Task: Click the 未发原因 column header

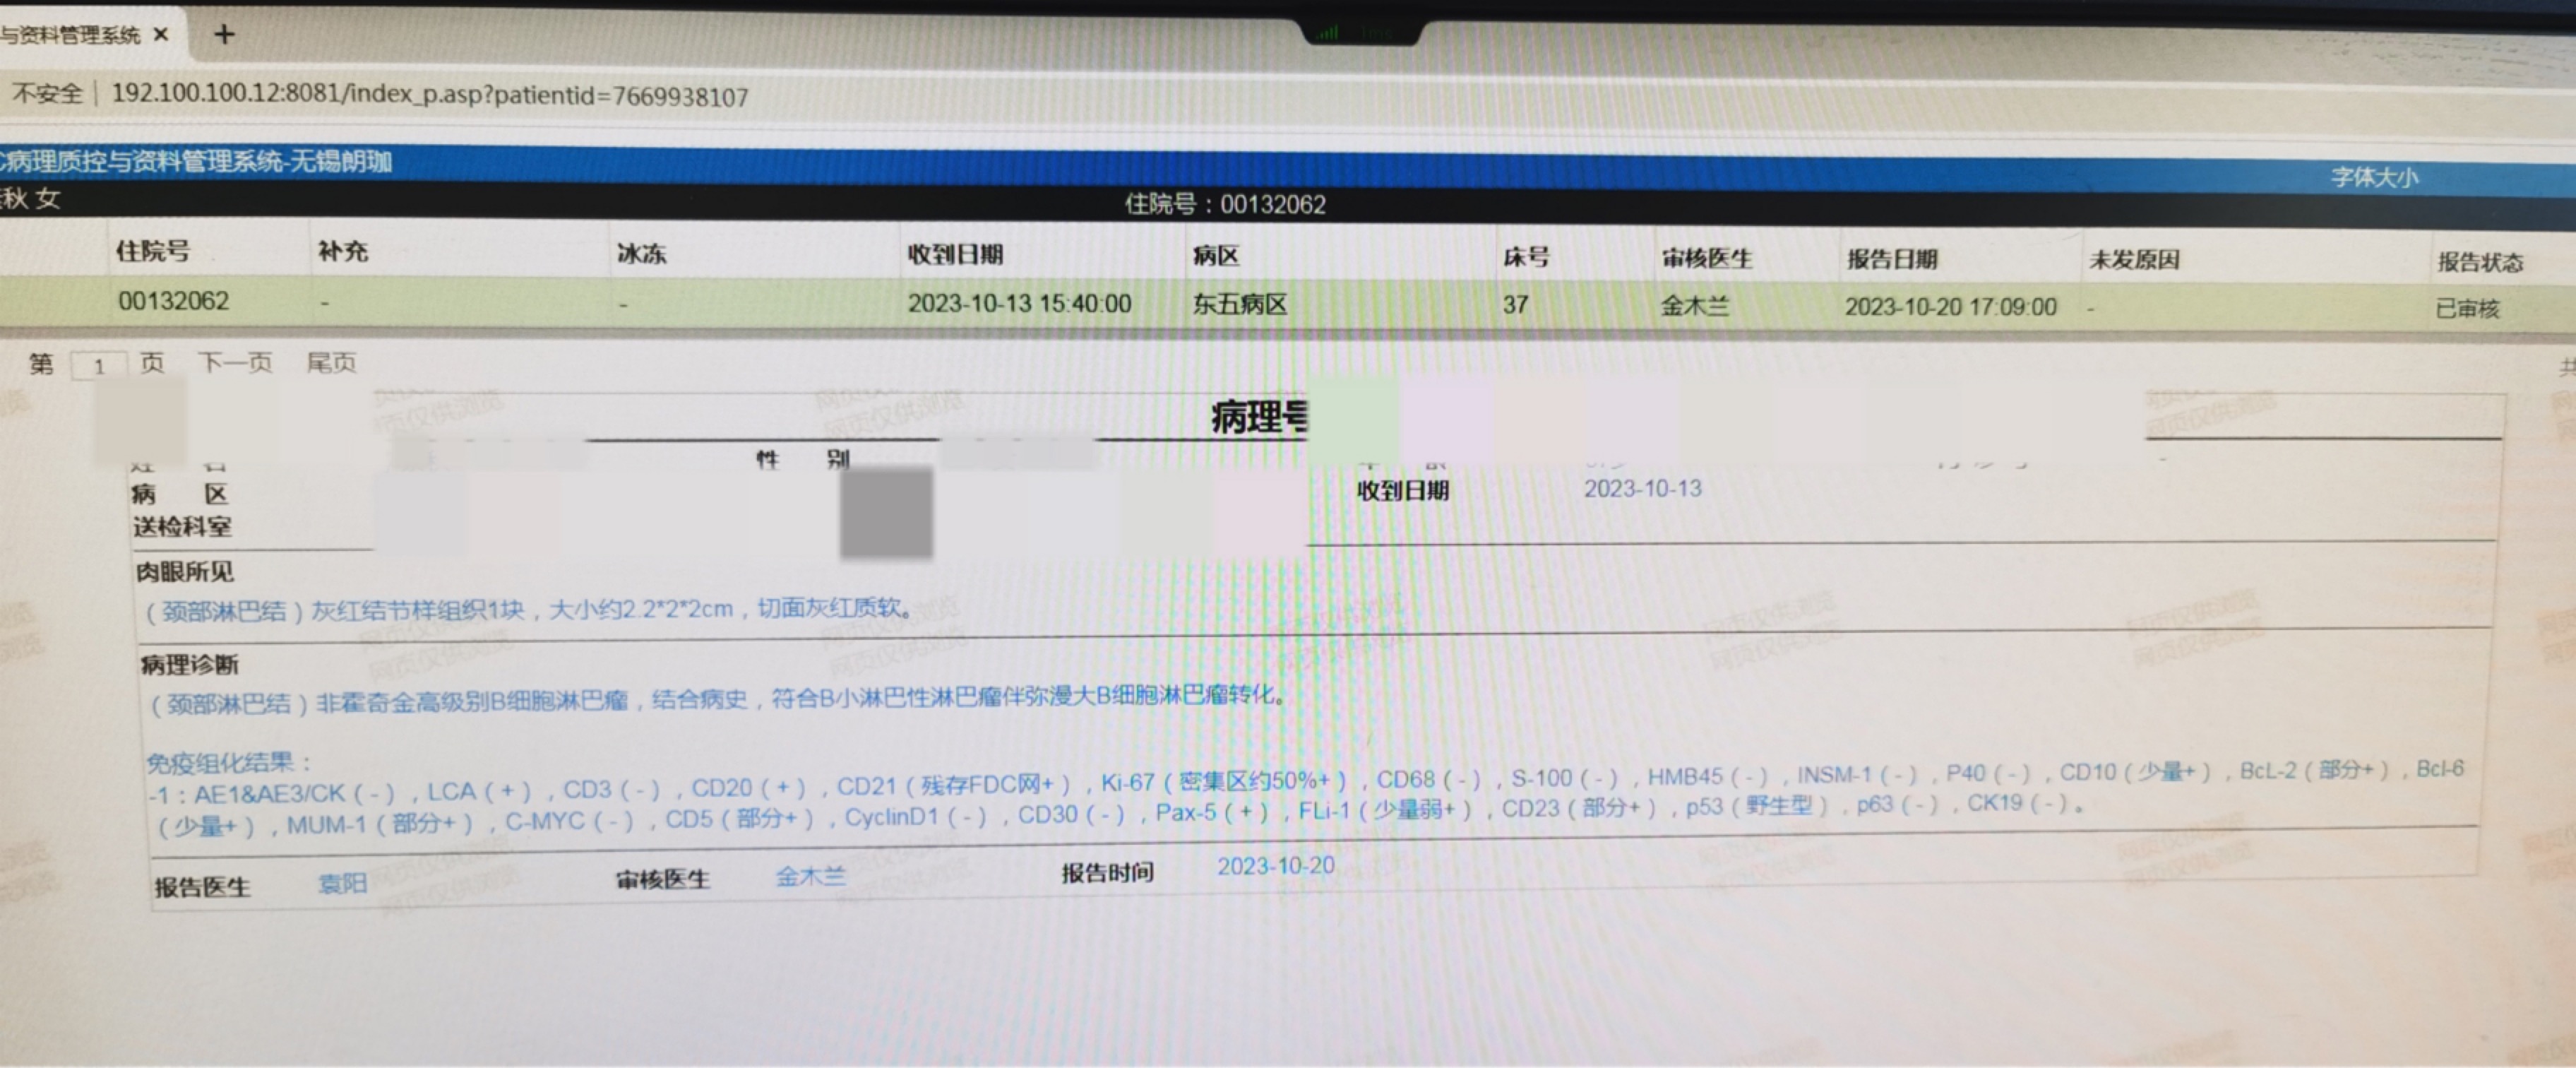Action: coord(2134,260)
